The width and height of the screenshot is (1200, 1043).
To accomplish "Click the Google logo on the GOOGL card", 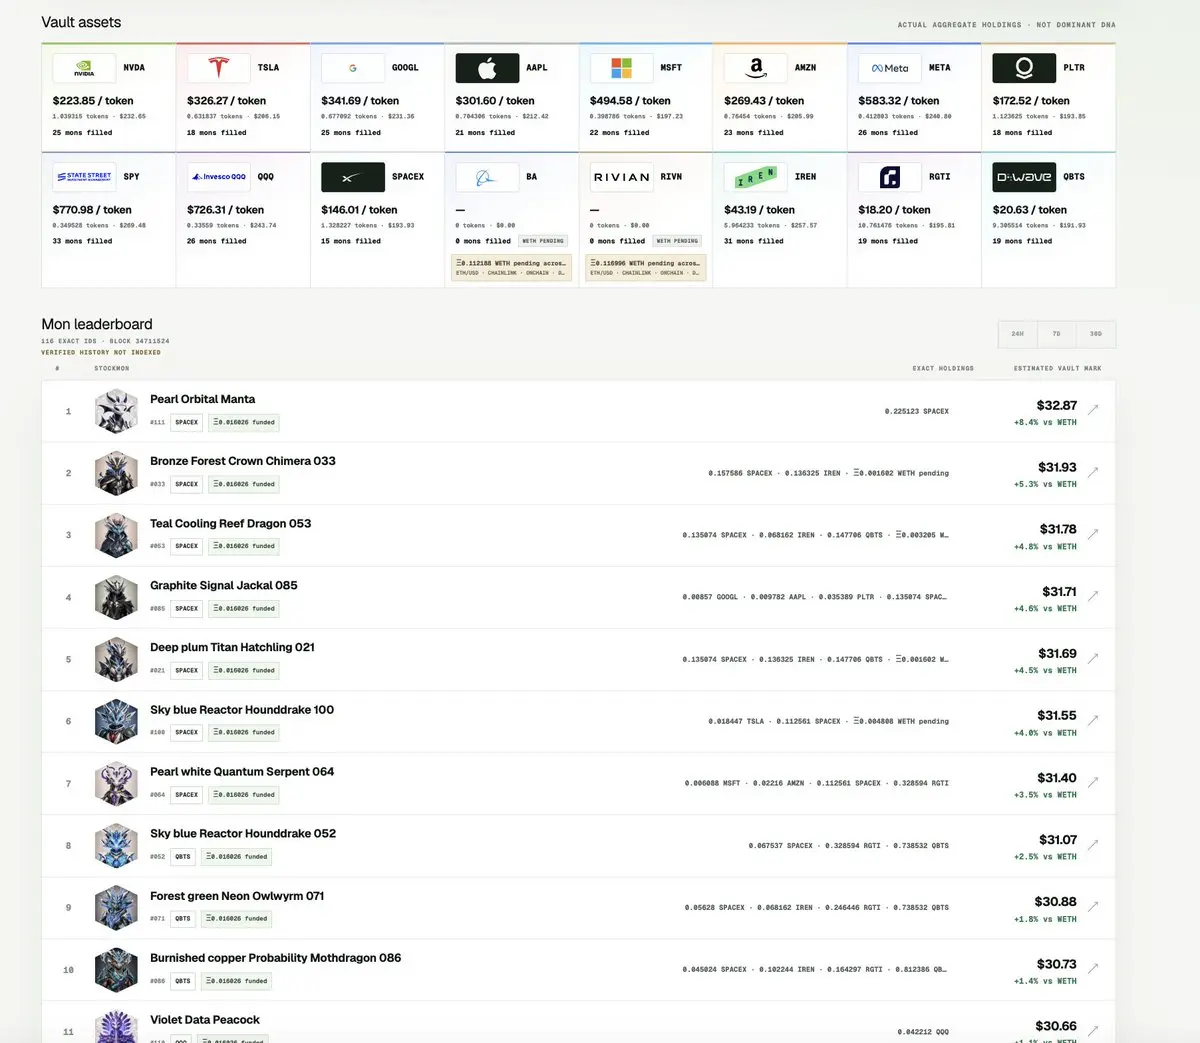I will [352, 68].
